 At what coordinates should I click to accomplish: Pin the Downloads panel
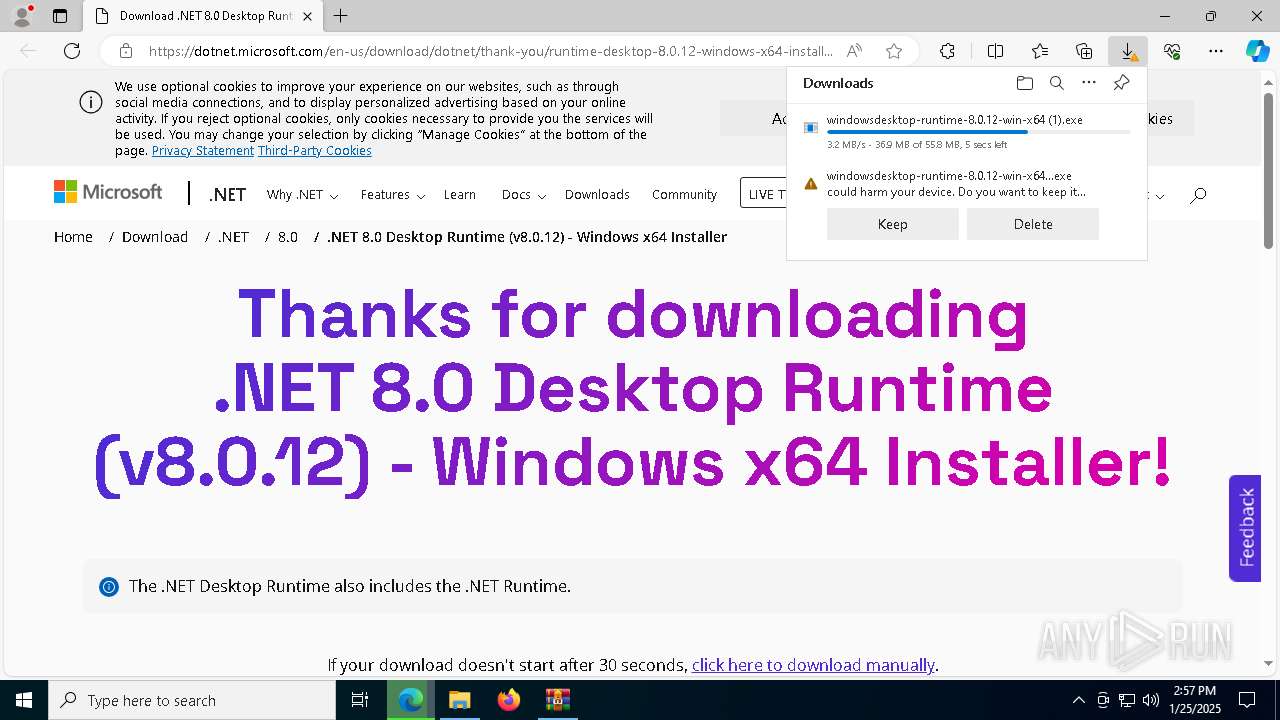(1121, 83)
